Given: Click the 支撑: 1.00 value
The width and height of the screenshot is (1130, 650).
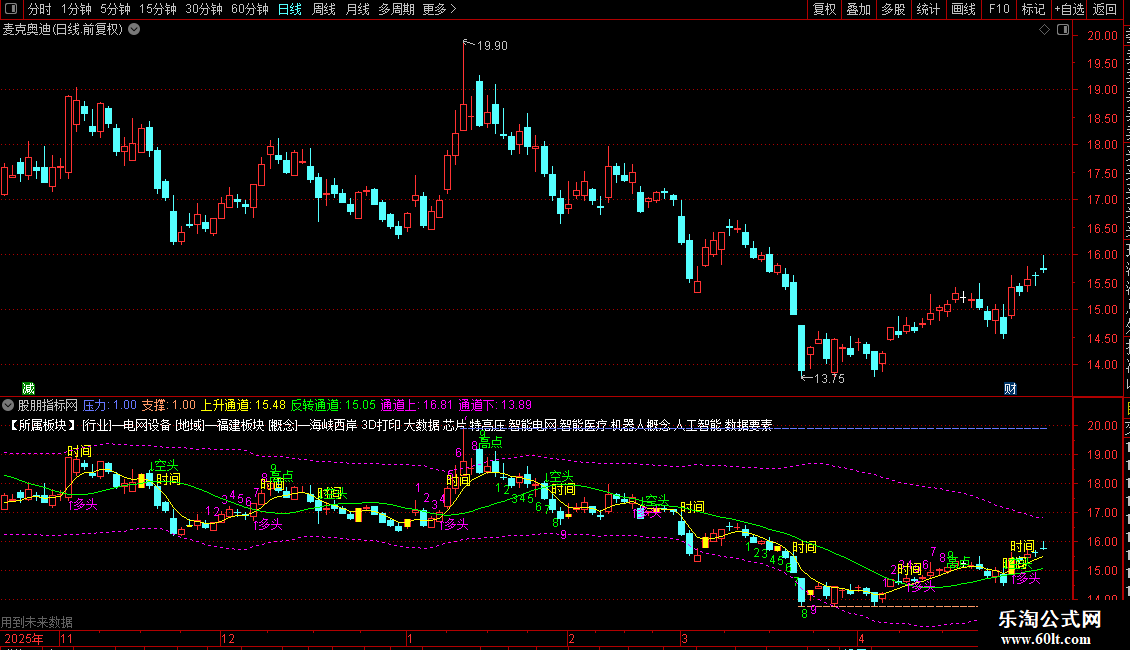Looking at the screenshot, I should [x=169, y=406].
